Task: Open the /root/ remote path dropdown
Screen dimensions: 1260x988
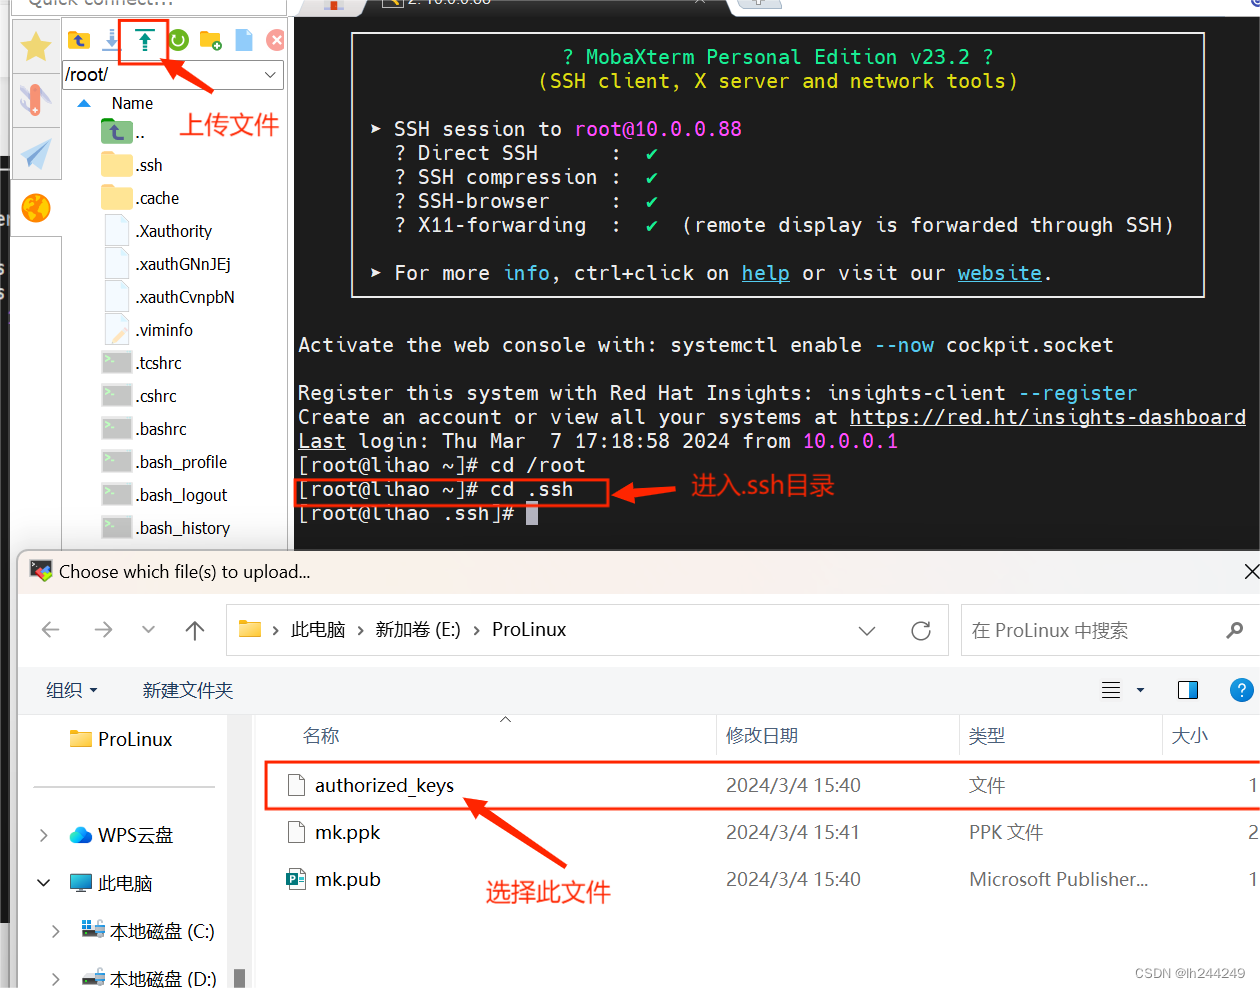Action: tap(270, 75)
